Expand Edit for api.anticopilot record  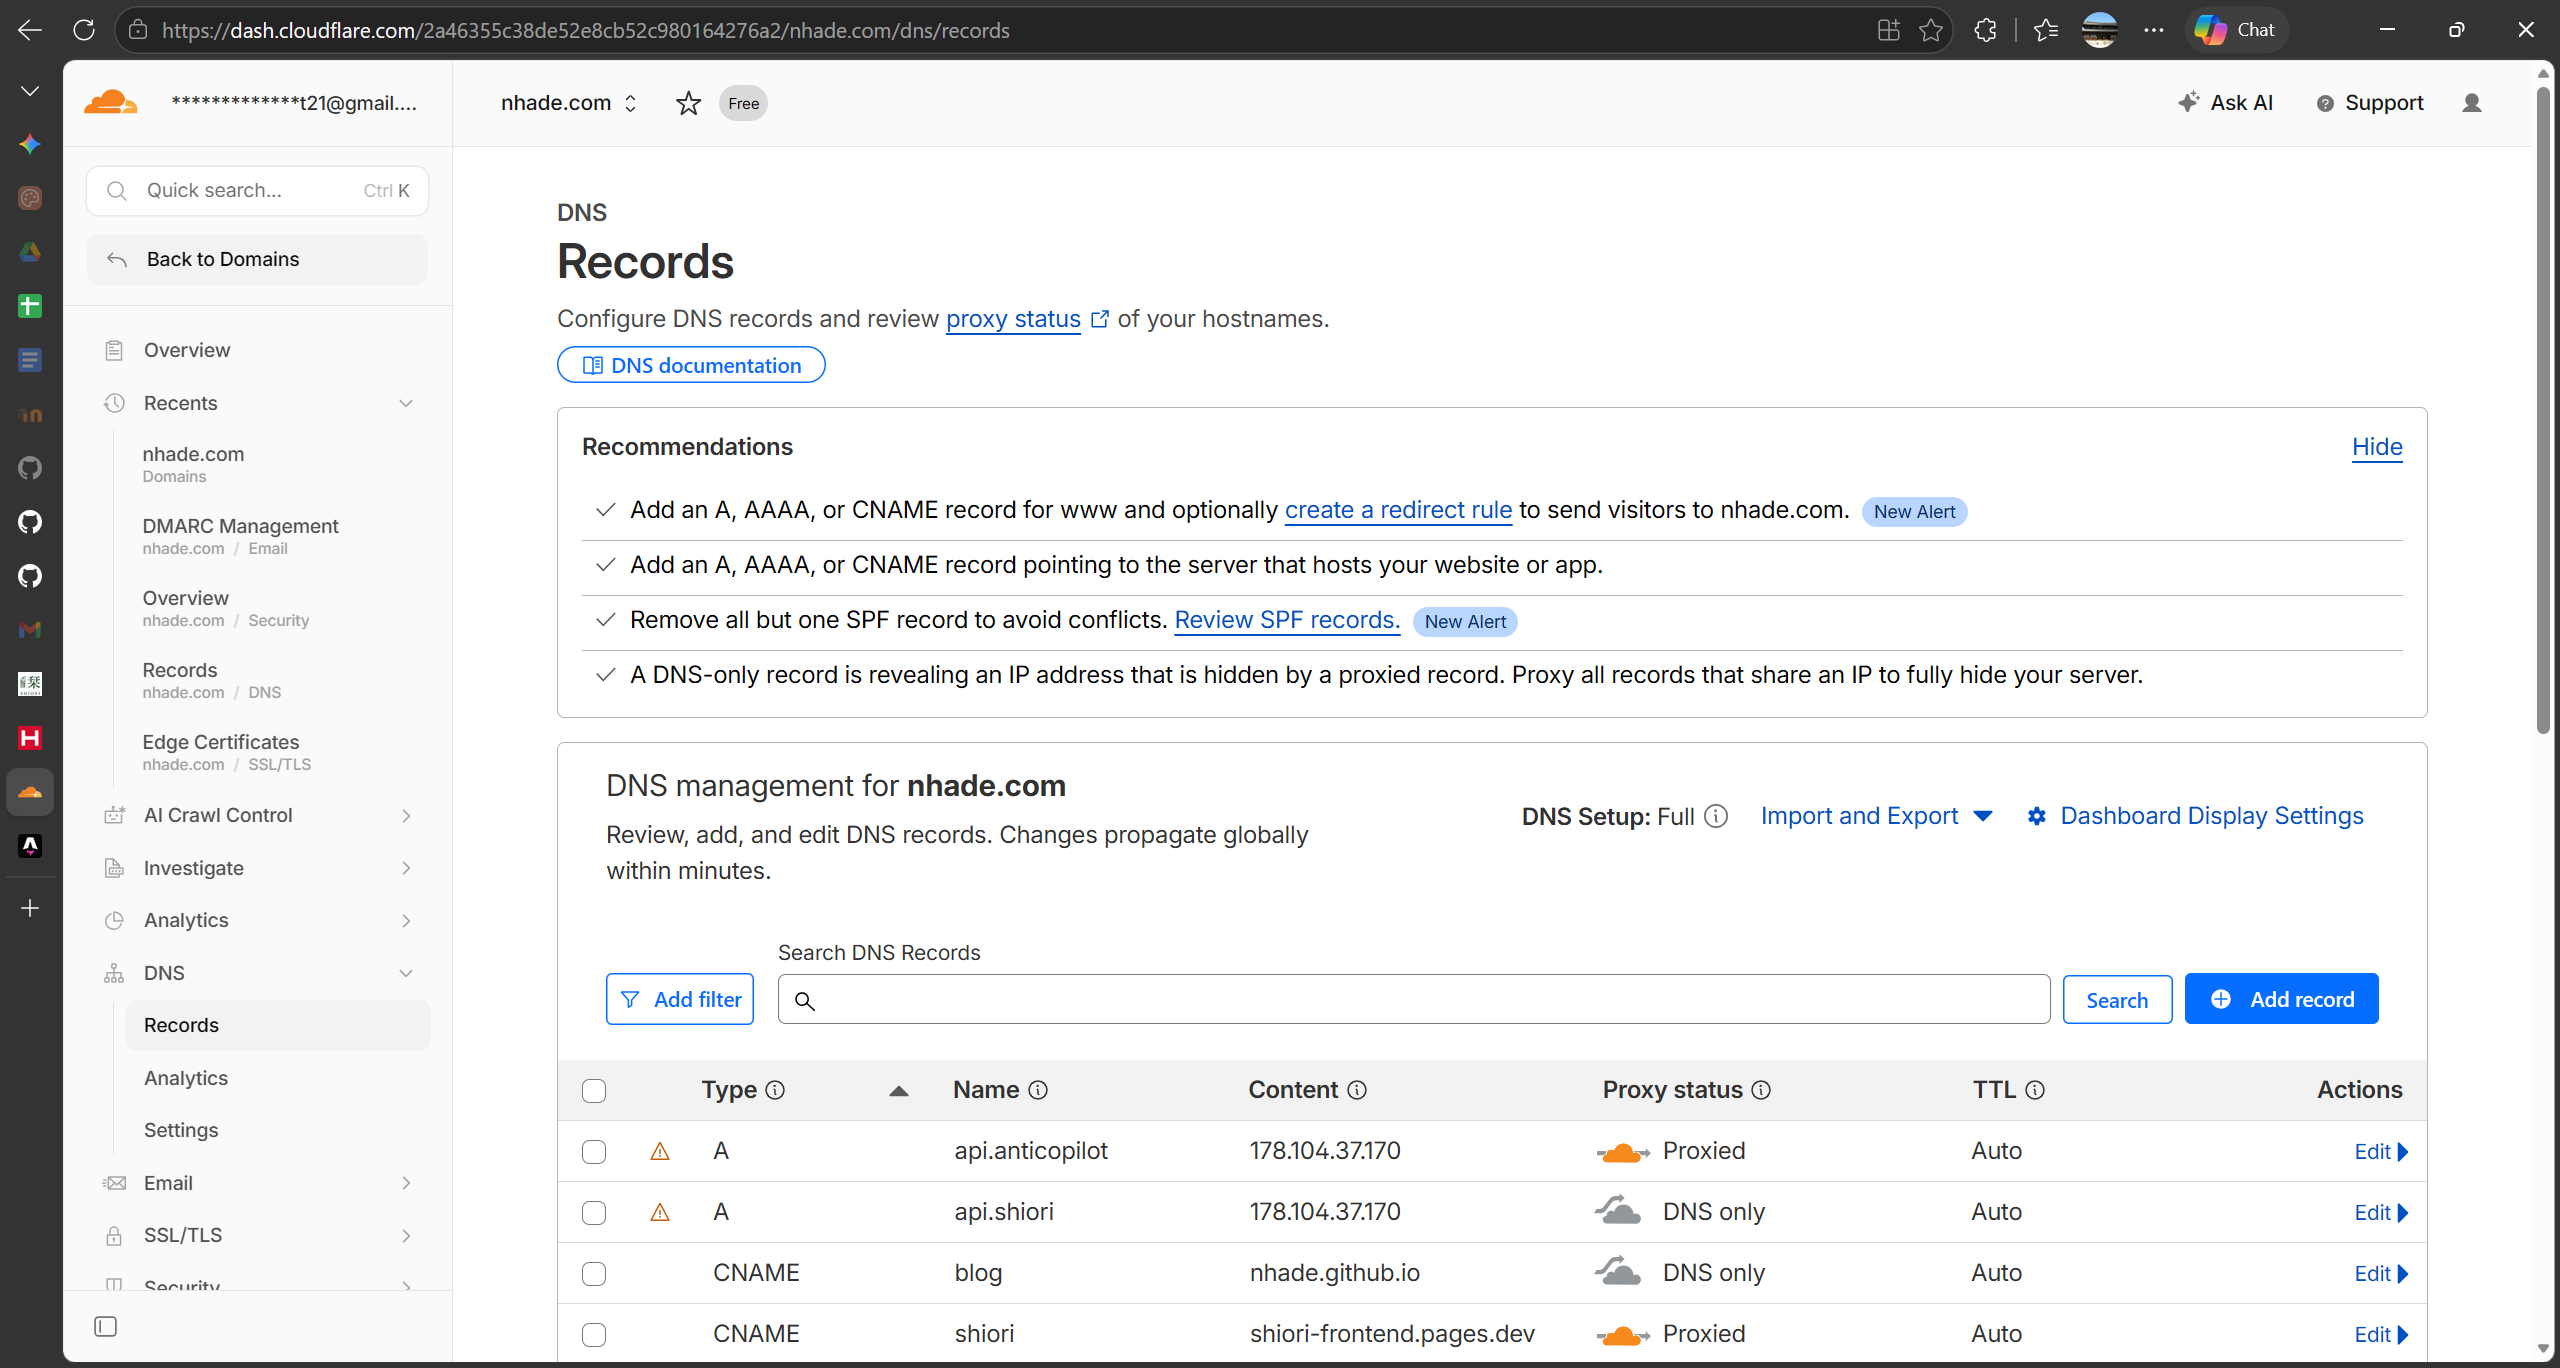coord(2381,1152)
